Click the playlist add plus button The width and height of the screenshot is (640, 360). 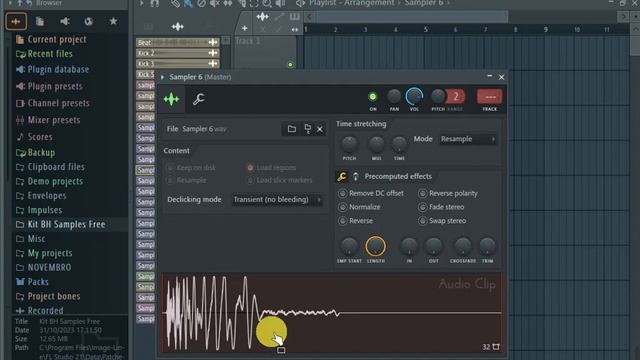[x=244, y=28]
